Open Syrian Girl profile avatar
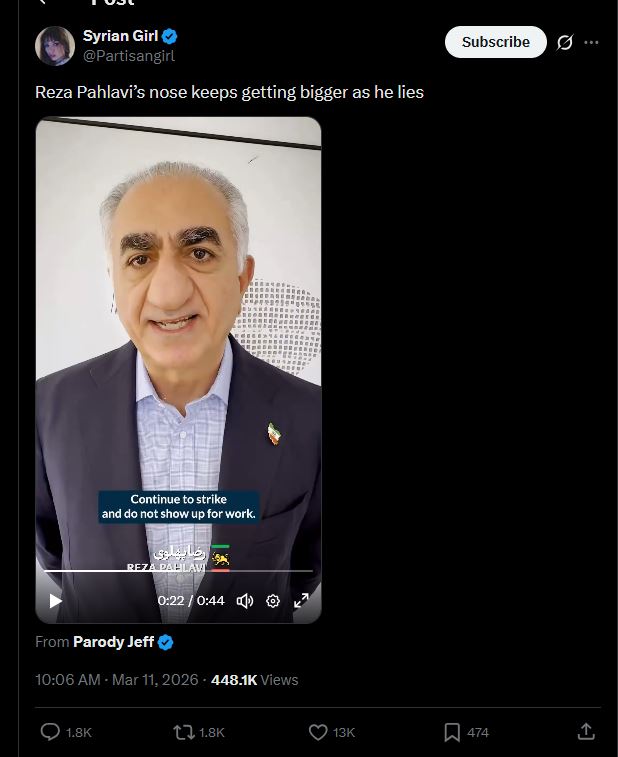 pos(55,45)
